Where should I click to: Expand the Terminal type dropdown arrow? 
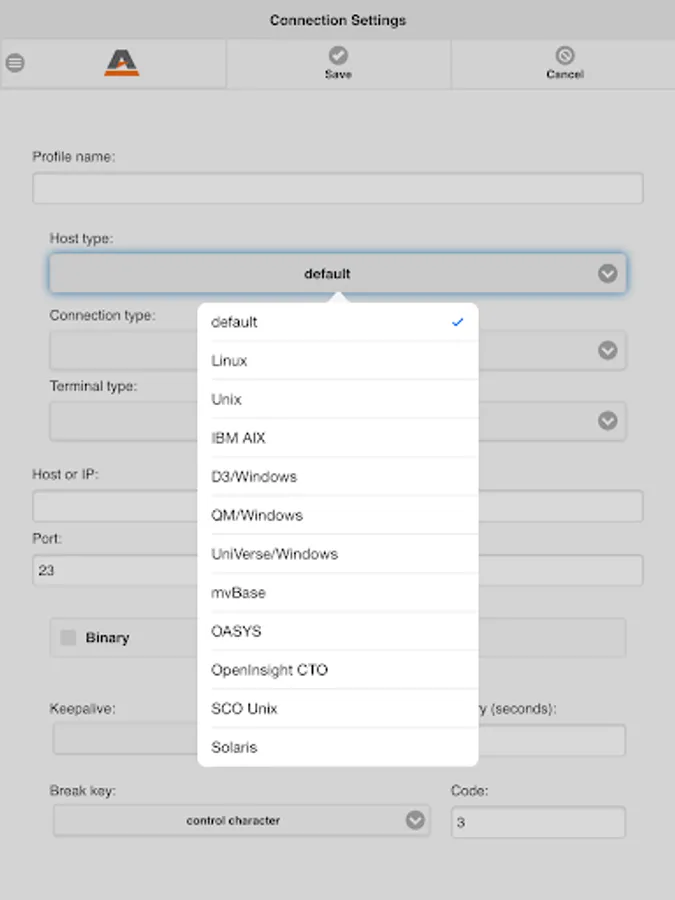(607, 421)
